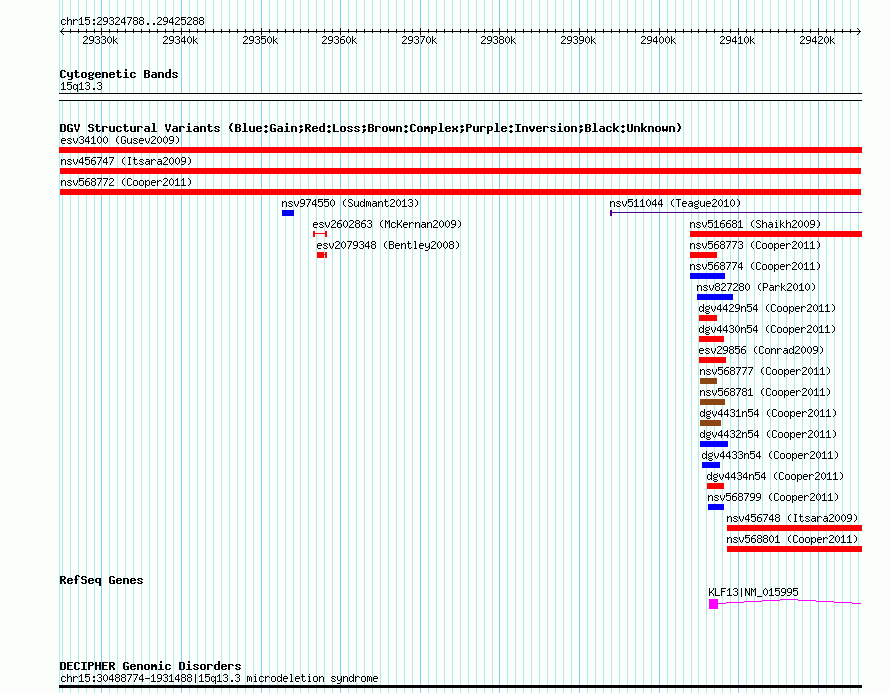Click the brown bar under nsv568781
The width and height of the screenshot is (890, 693).
pyautogui.click(x=712, y=402)
